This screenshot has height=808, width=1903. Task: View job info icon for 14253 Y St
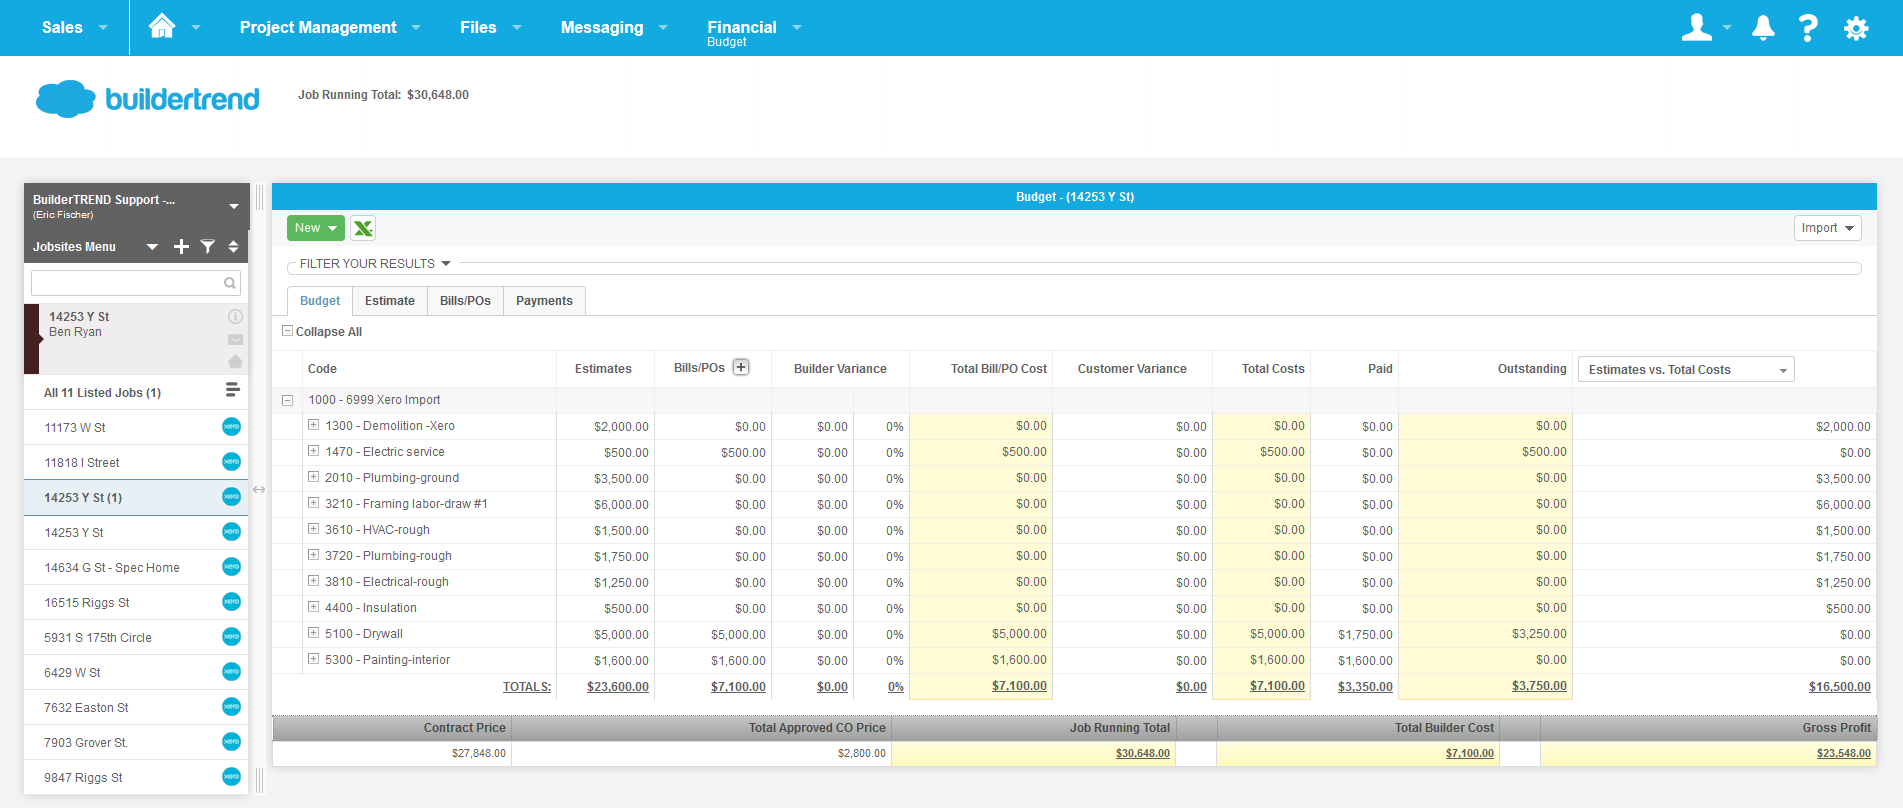pyautogui.click(x=235, y=317)
